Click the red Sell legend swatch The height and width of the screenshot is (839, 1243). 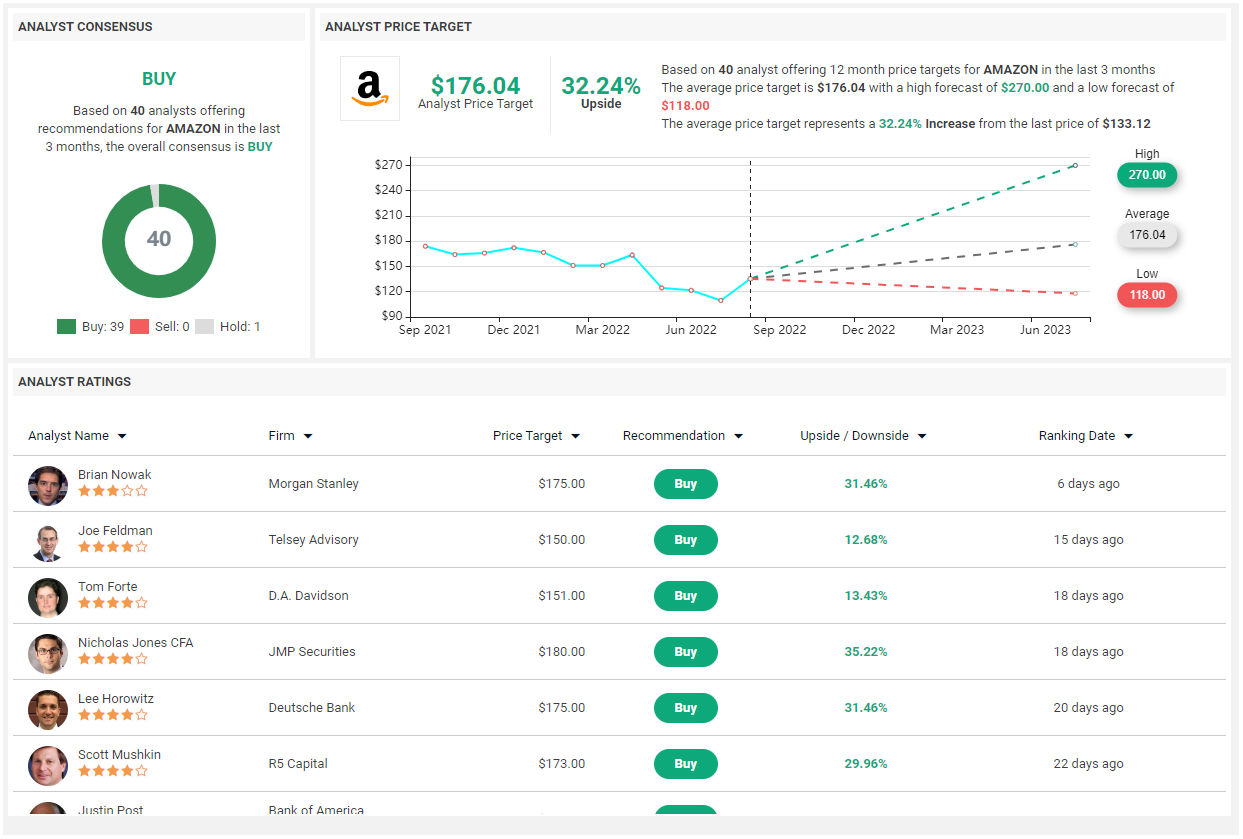(x=140, y=327)
